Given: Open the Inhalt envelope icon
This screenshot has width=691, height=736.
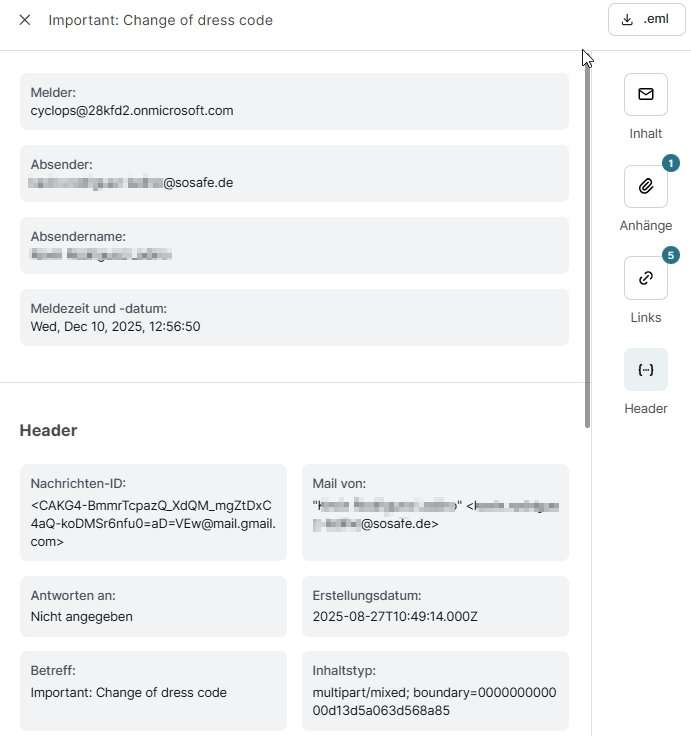Looking at the screenshot, I should (646, 94).
